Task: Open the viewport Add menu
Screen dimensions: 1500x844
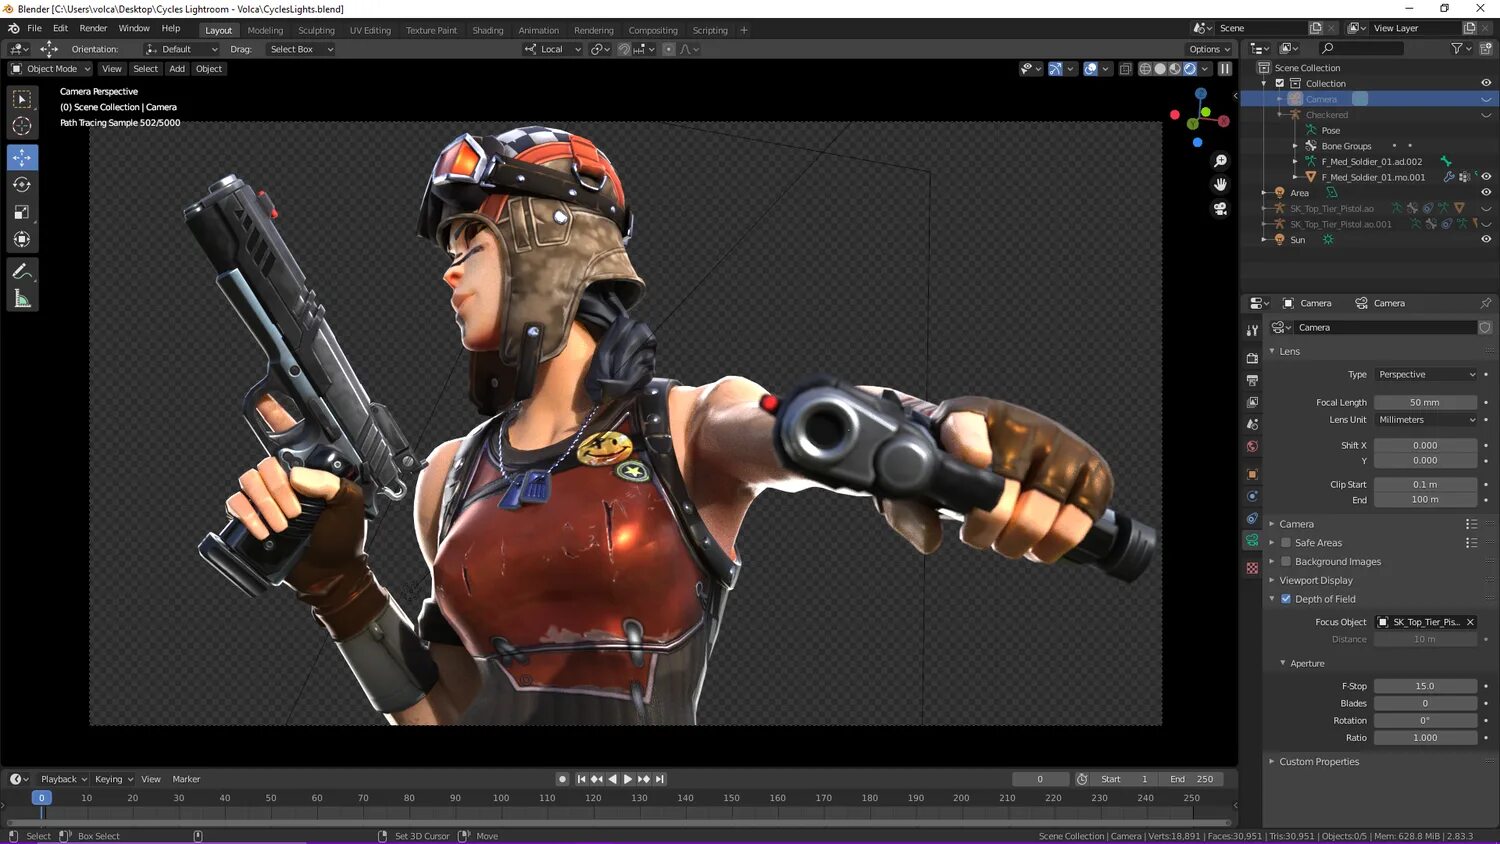Action: coord(177,69)
